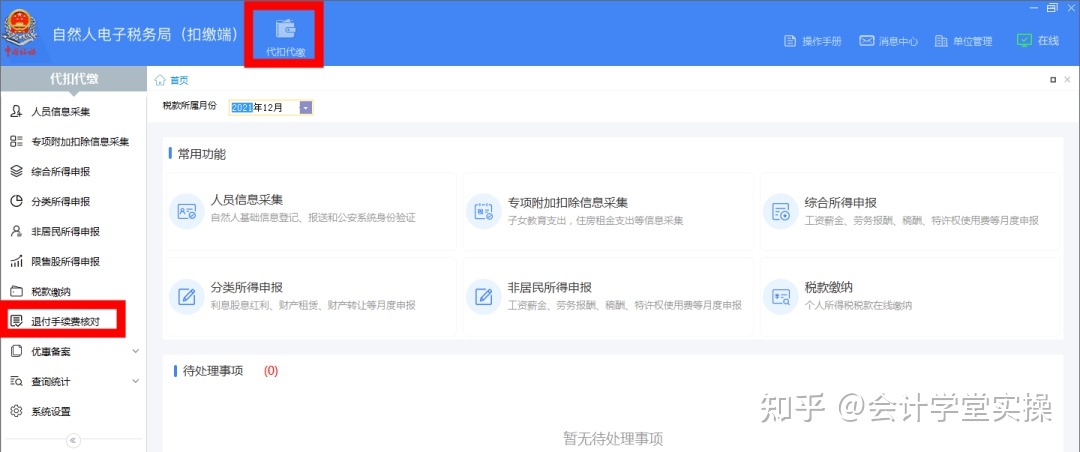Image resolution: width=1080 pixels, height=452 pixels.
Task: Click the 系统设置 gear icon
Action: [x=17, y=411]
